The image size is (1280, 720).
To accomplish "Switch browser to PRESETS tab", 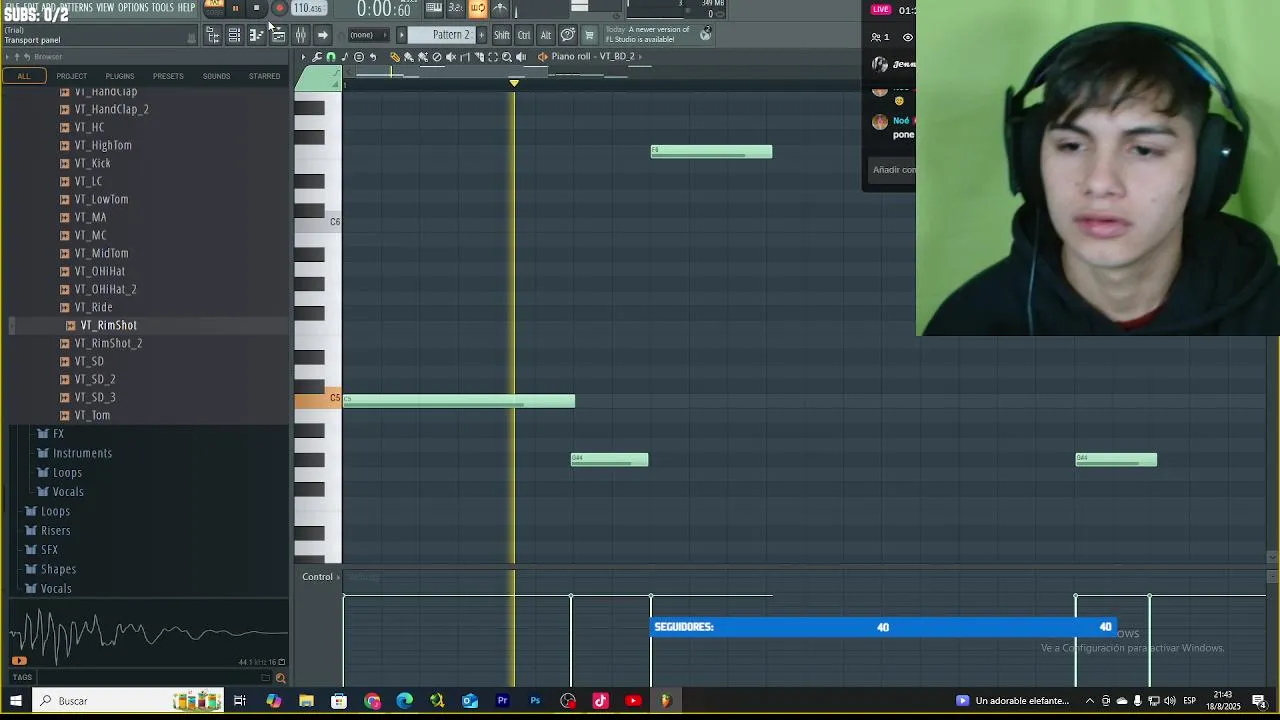I will 168,76.
